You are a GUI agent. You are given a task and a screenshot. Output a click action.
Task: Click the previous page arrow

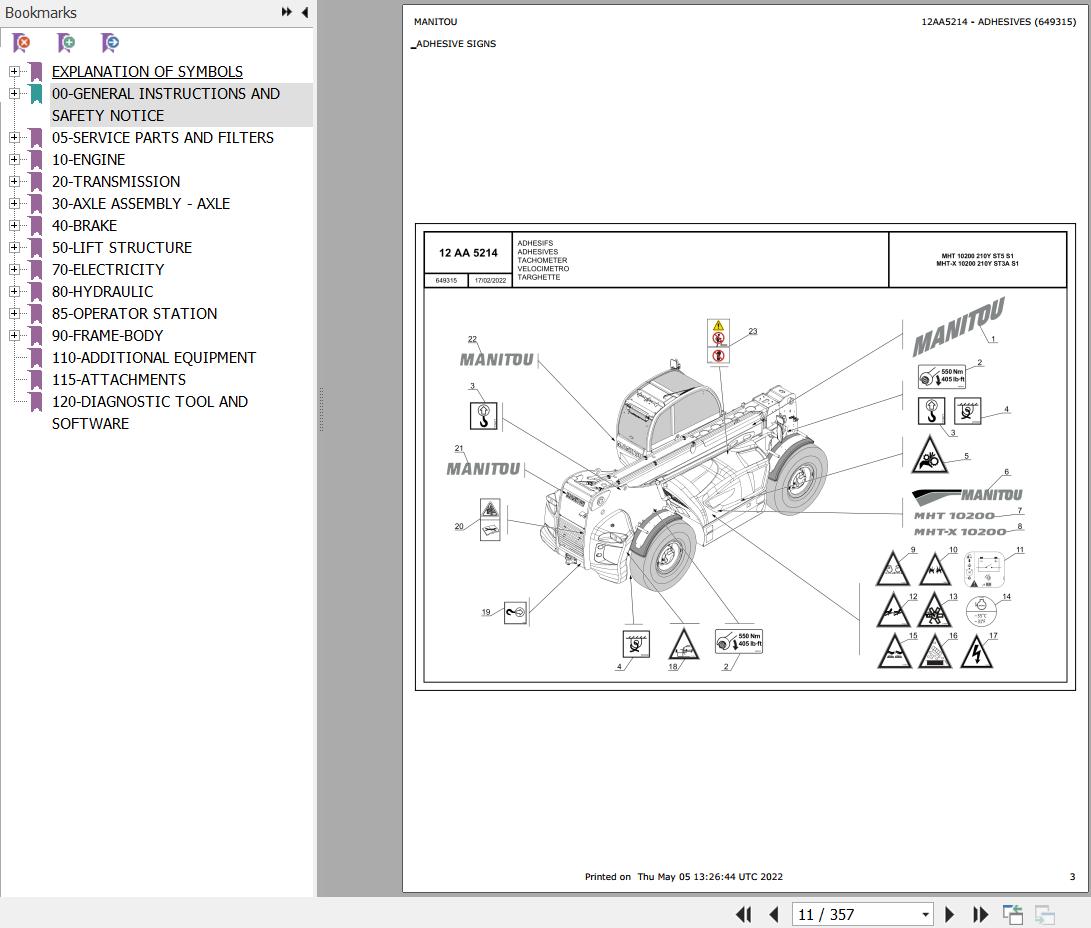[x=772, y=914]
